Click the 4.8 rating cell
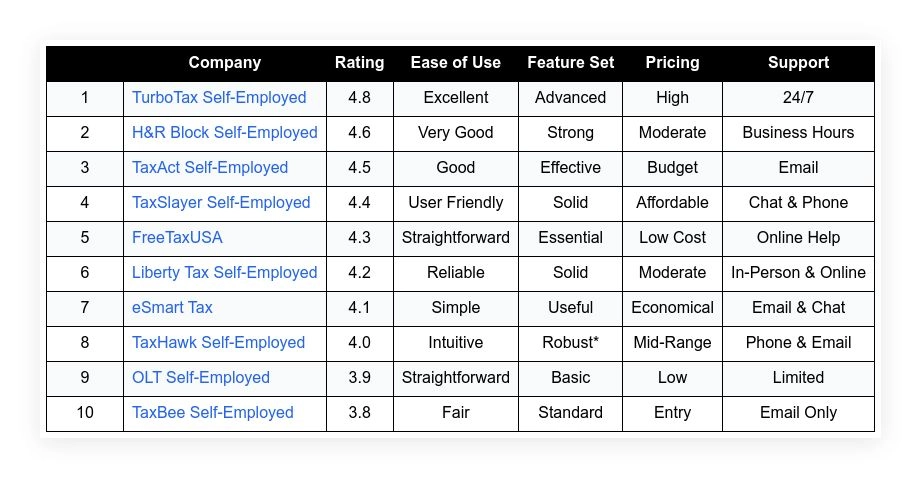The image size is (921, 478). tap(359, 98)
